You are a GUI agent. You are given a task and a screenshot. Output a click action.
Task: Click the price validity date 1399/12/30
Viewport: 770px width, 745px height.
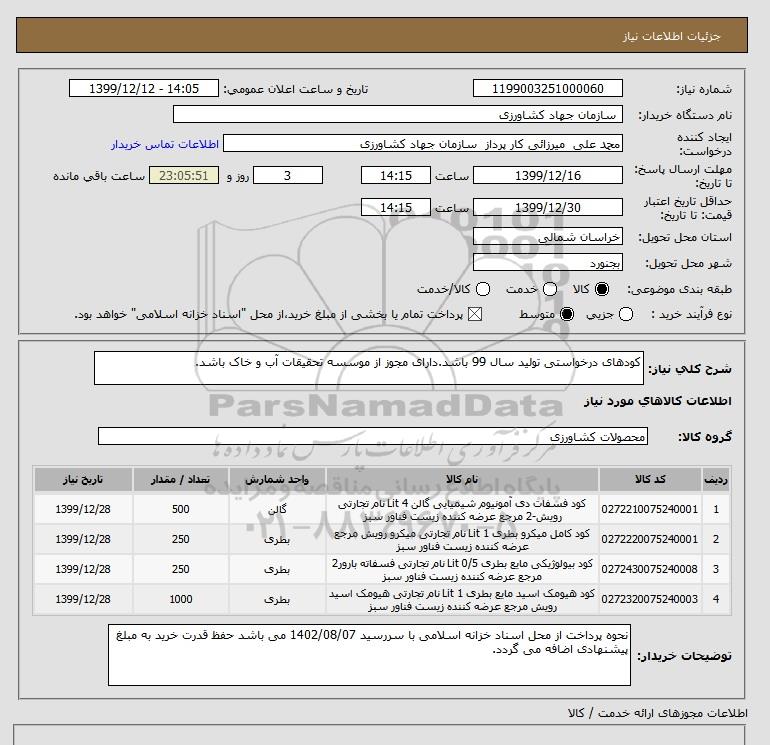pos(548,207)
